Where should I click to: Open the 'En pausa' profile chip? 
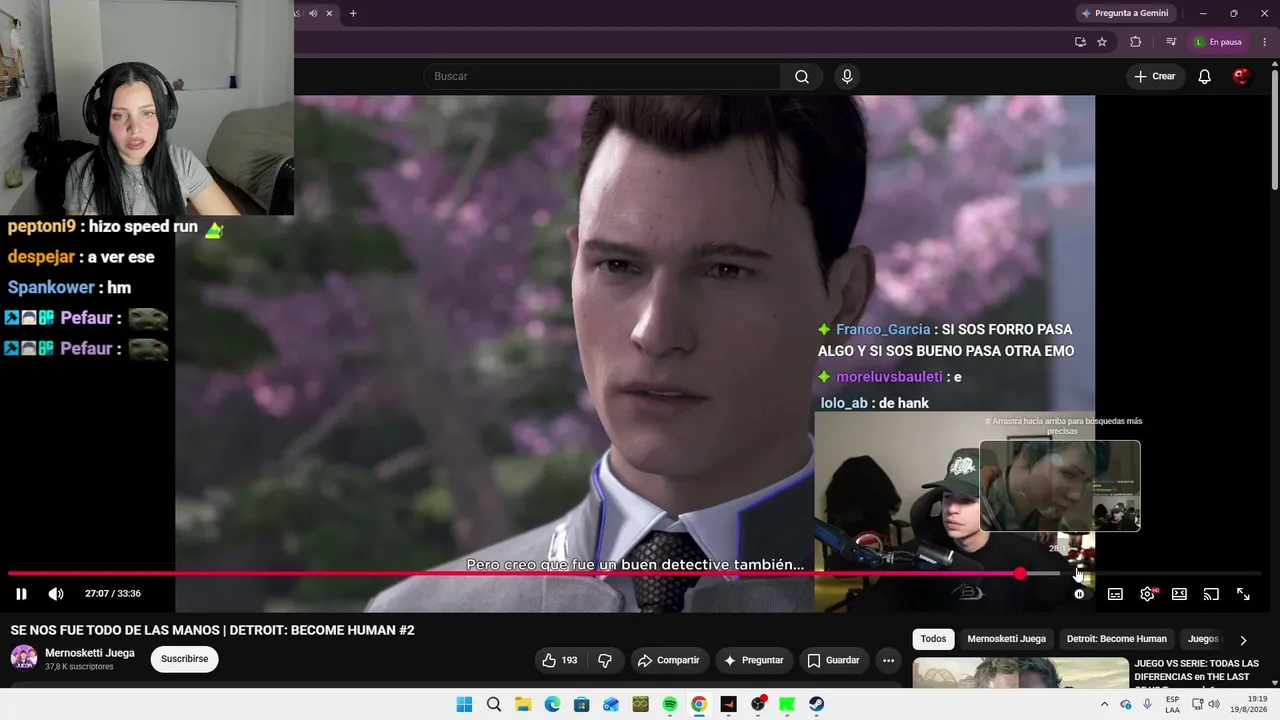click(1218, 42)
